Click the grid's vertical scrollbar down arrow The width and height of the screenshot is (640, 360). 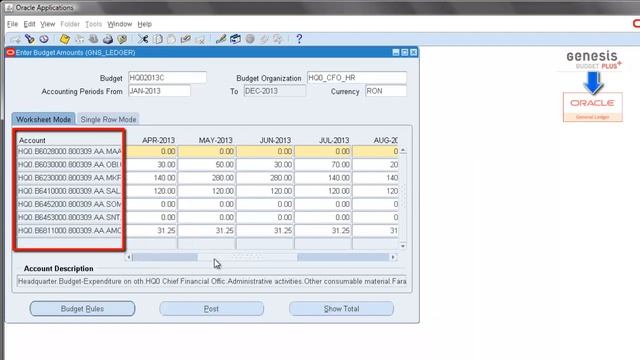tap(403, 246)
